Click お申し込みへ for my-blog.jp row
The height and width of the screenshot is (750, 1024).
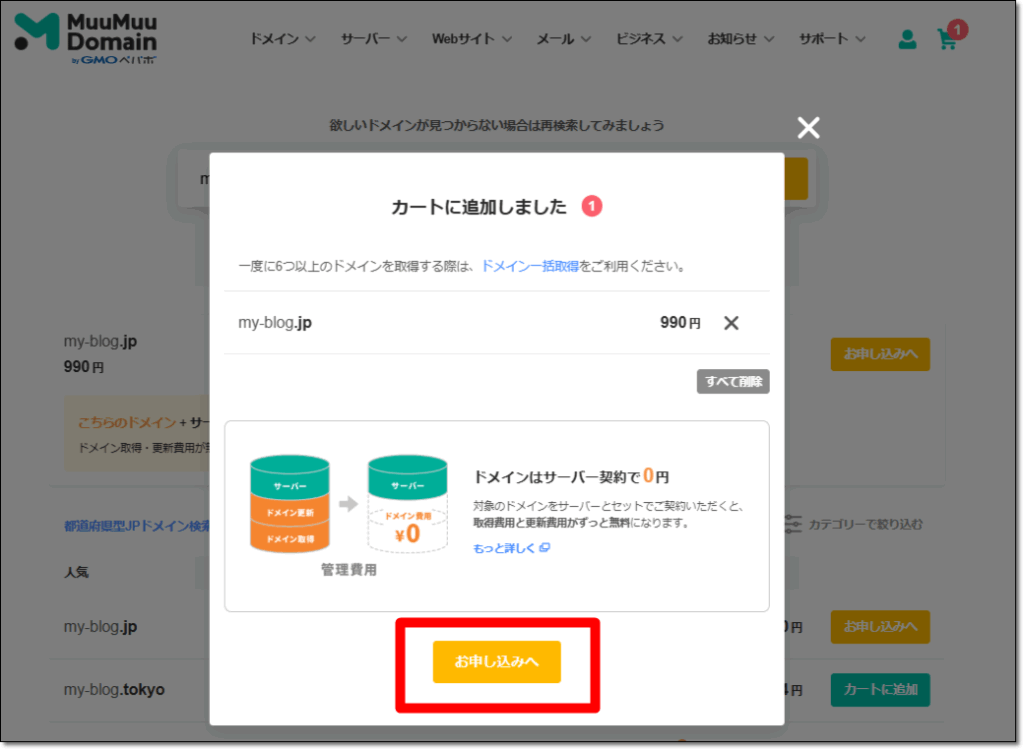click(x=879, y=354)
